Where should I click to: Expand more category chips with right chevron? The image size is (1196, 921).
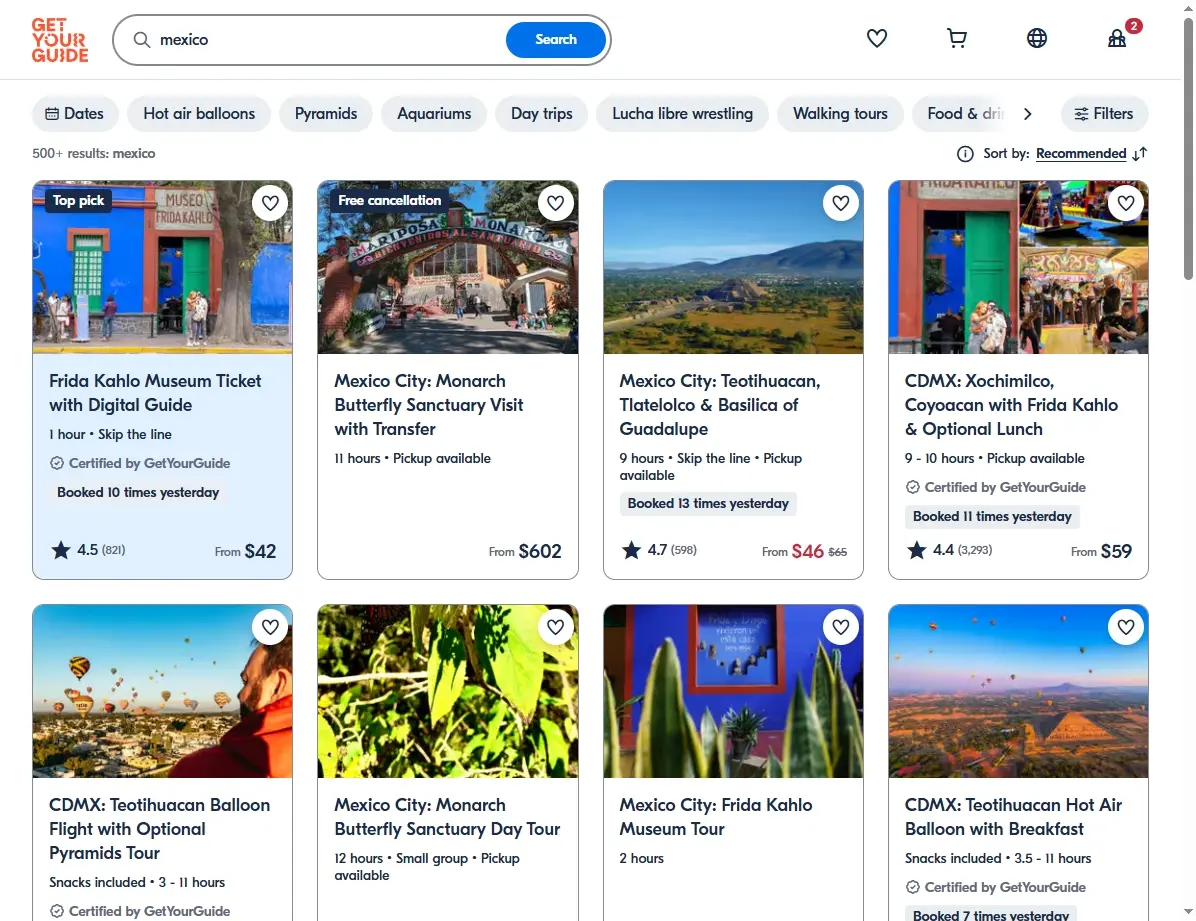pyautogui.click(x=1027, y=114)
